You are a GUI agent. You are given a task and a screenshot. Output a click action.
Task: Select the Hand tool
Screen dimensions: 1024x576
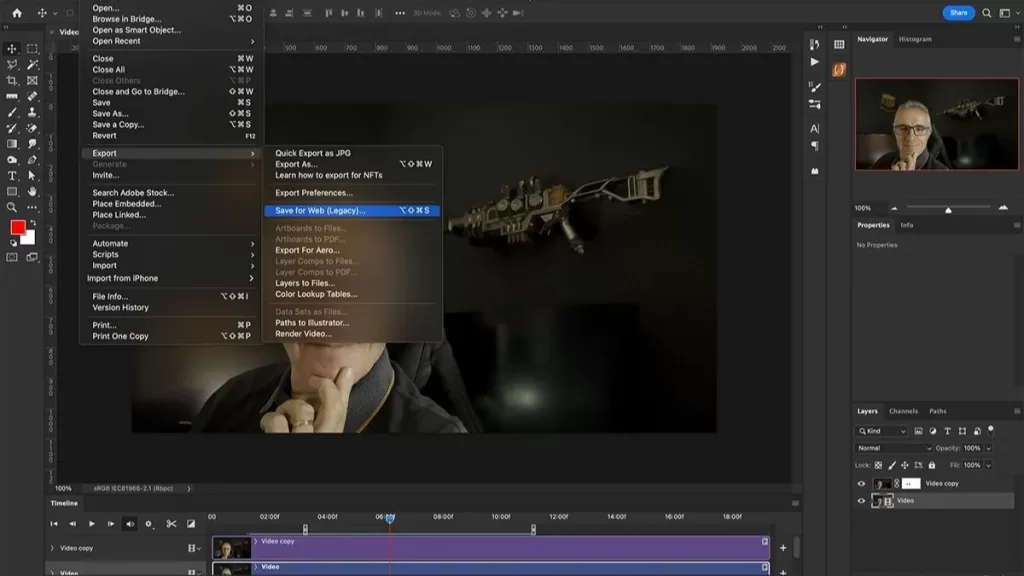tap(32, 191)
